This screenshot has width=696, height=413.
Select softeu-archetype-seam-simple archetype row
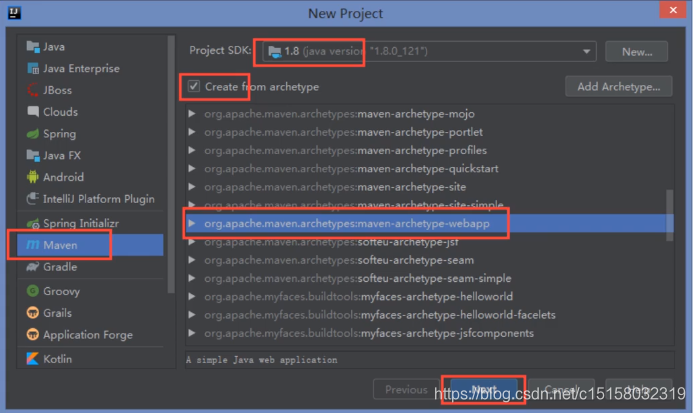429,278
